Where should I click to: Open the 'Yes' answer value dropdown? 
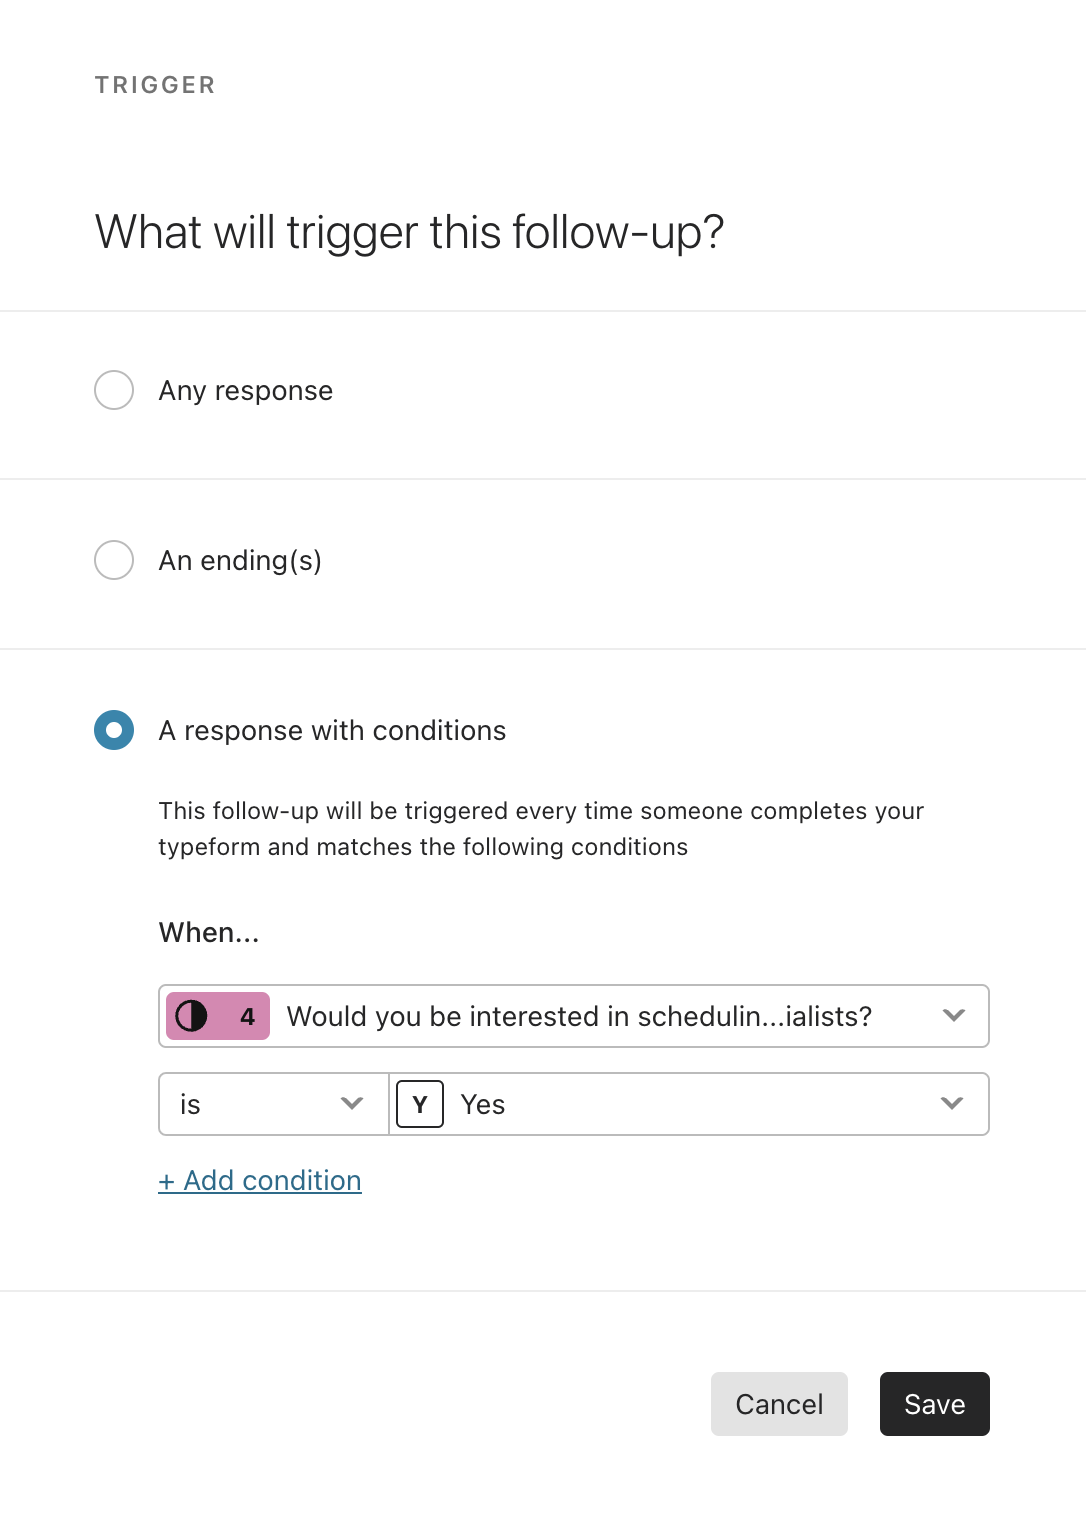coord(689,1104)
